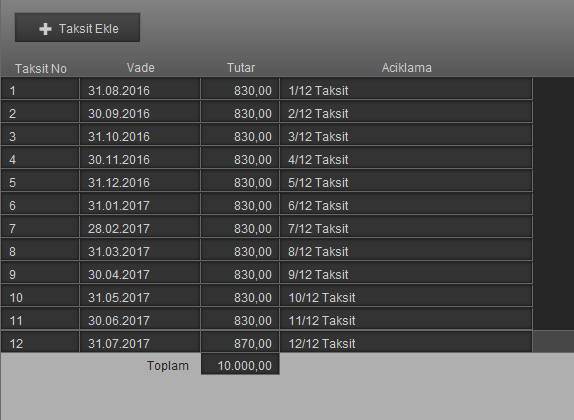Edit the amount for installment 2

(240, 112)
